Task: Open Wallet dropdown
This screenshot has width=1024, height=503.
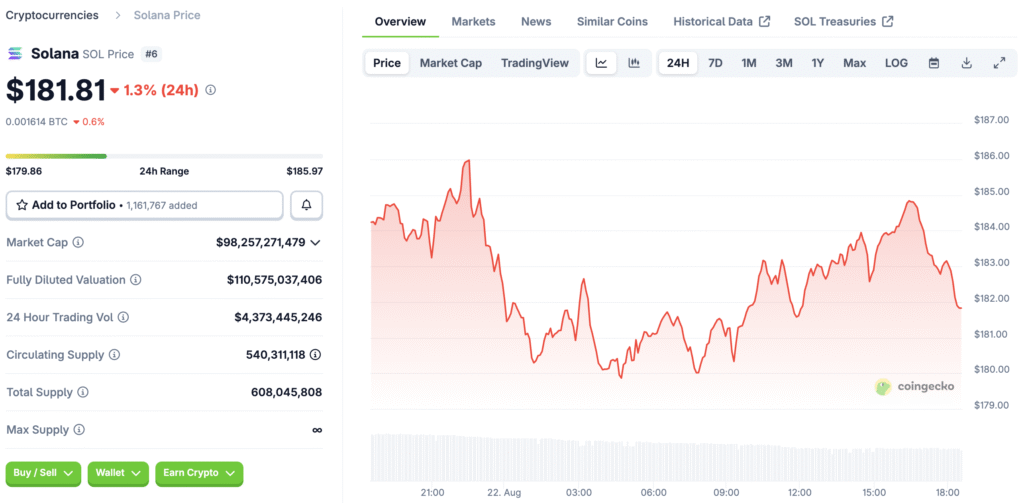Action: click(118, 473)
